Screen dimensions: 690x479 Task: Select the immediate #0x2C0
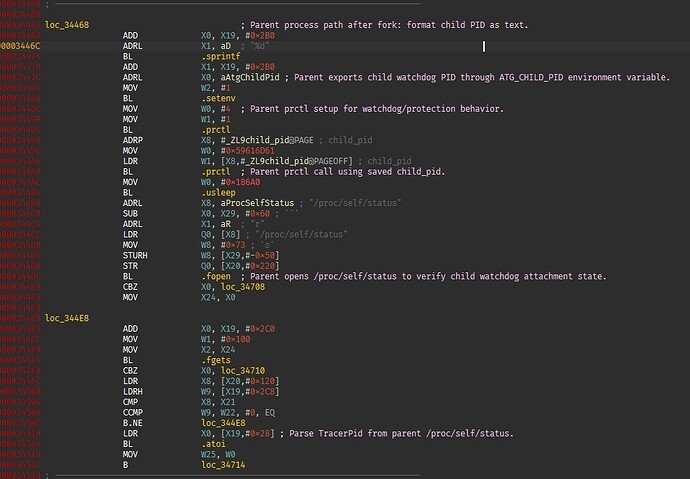(260, 329)
